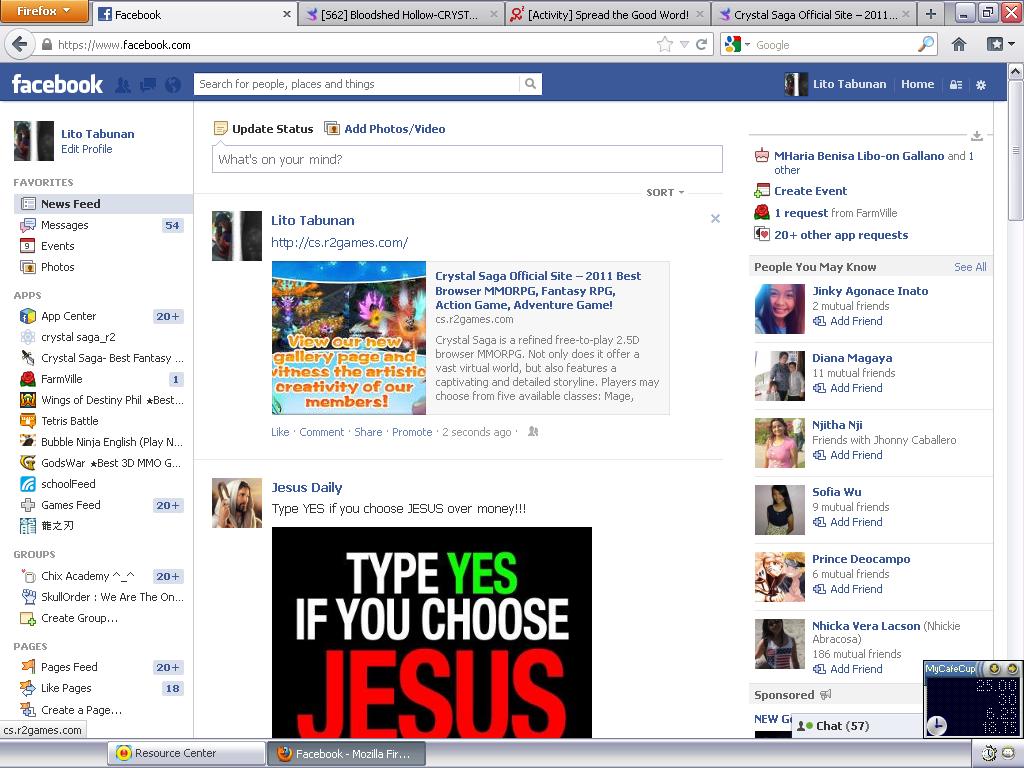The image size is (1024, 768).
Task: Click the search magnifier button in Facebook
Action: click(531, 84)
